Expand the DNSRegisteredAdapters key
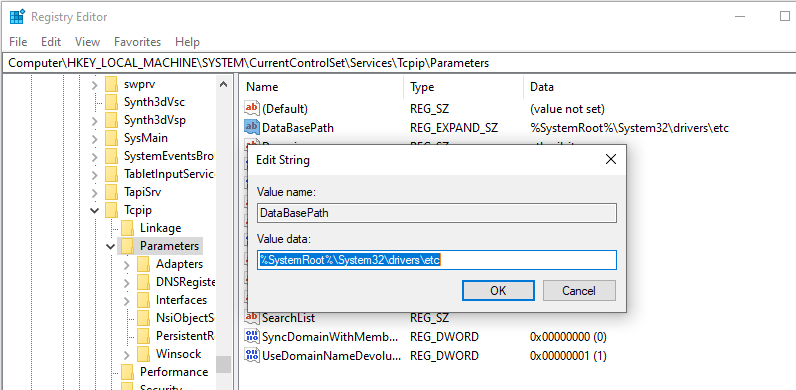The height and width of the screenshot is (390, 796). pyautogui.click(x=127, y=282)
